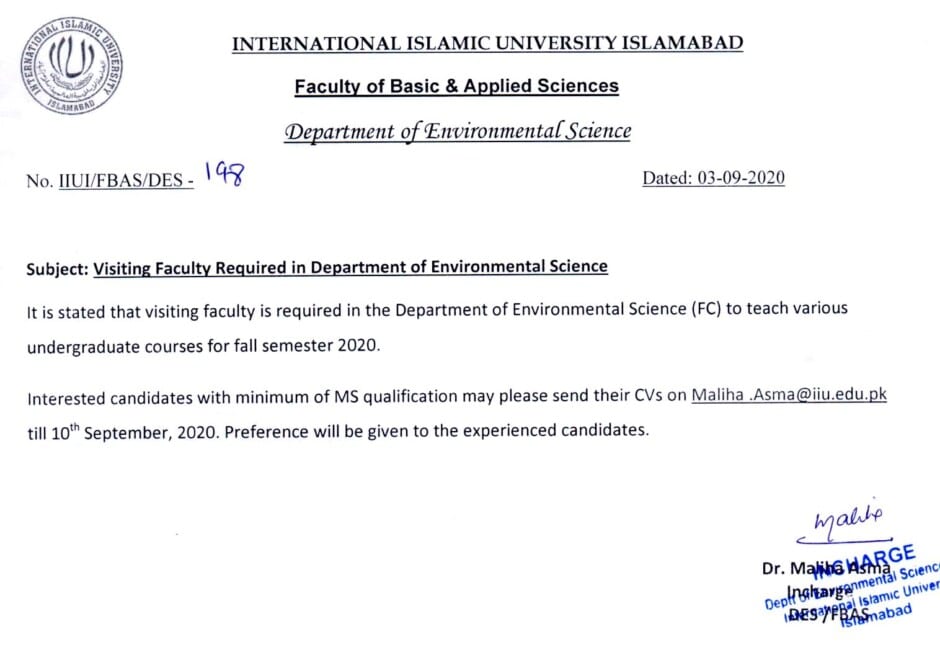Click the IIU university logo seal

[71, 65]
